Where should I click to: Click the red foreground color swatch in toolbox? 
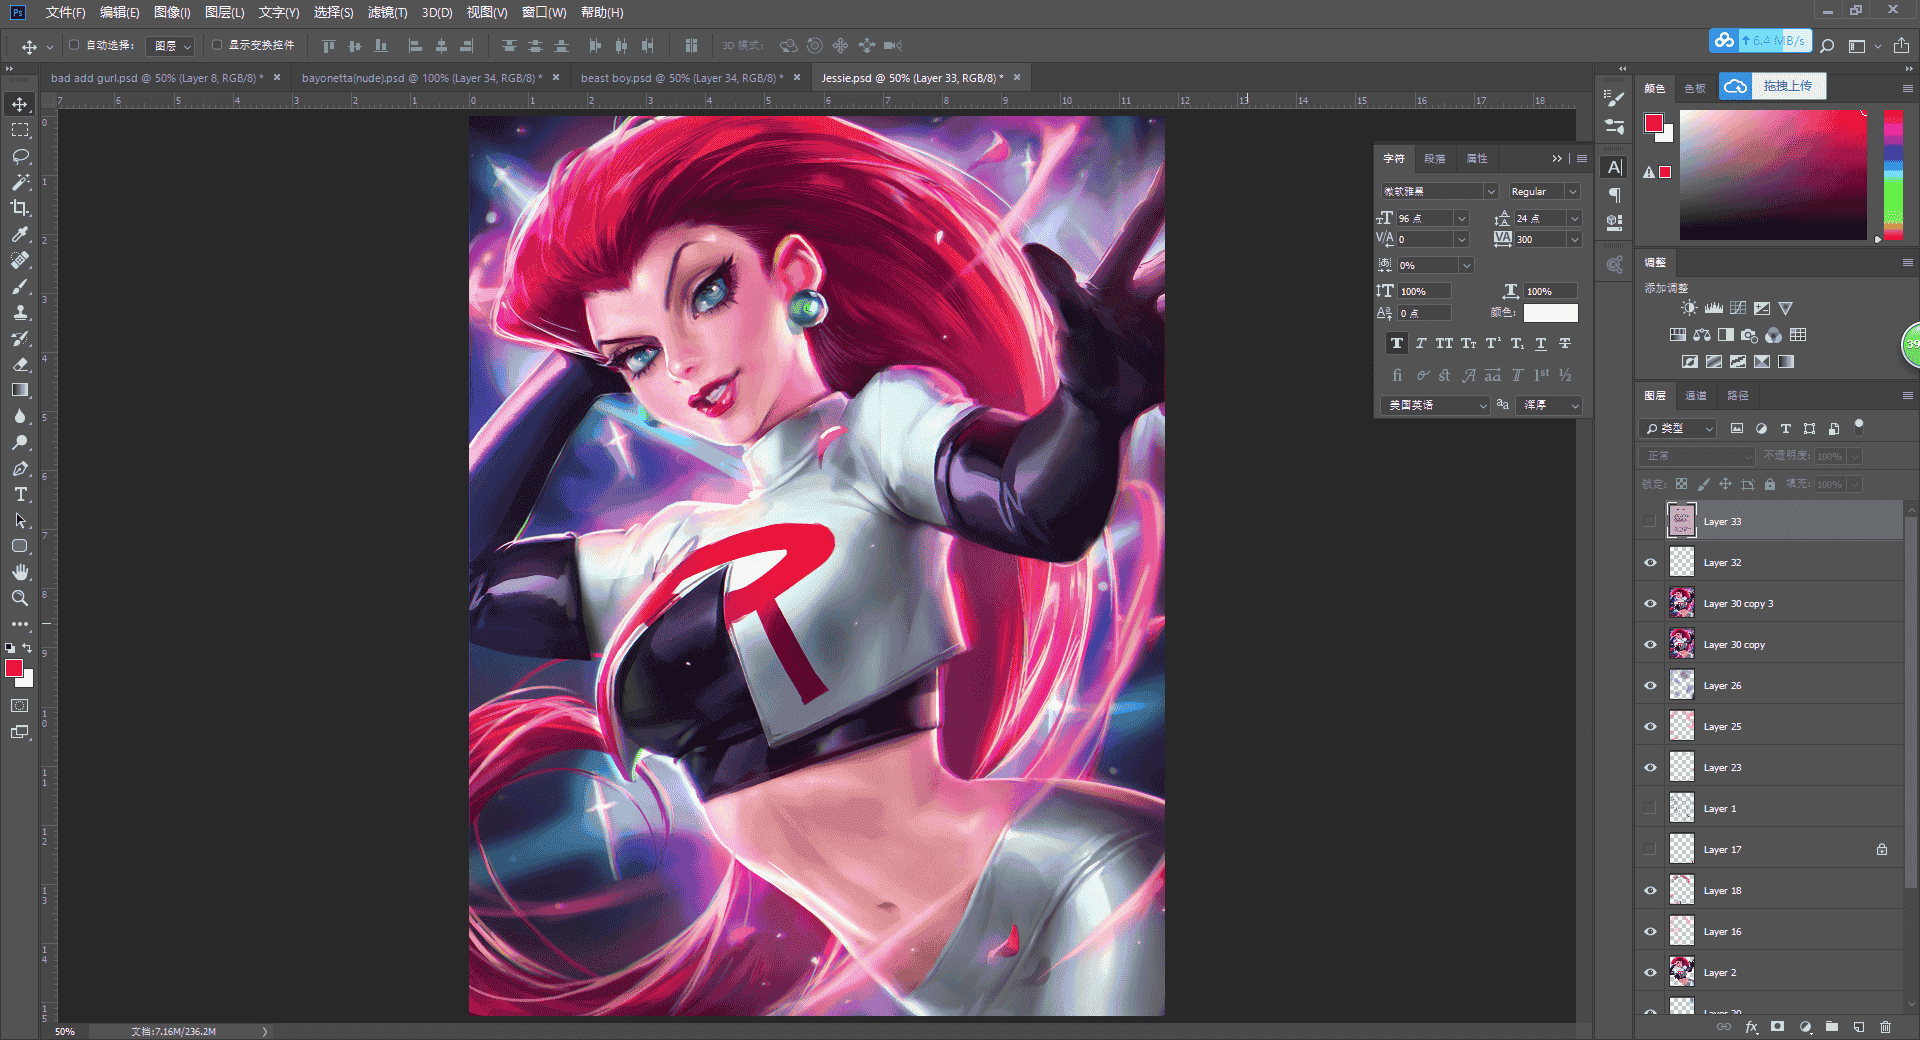(14, 668)
